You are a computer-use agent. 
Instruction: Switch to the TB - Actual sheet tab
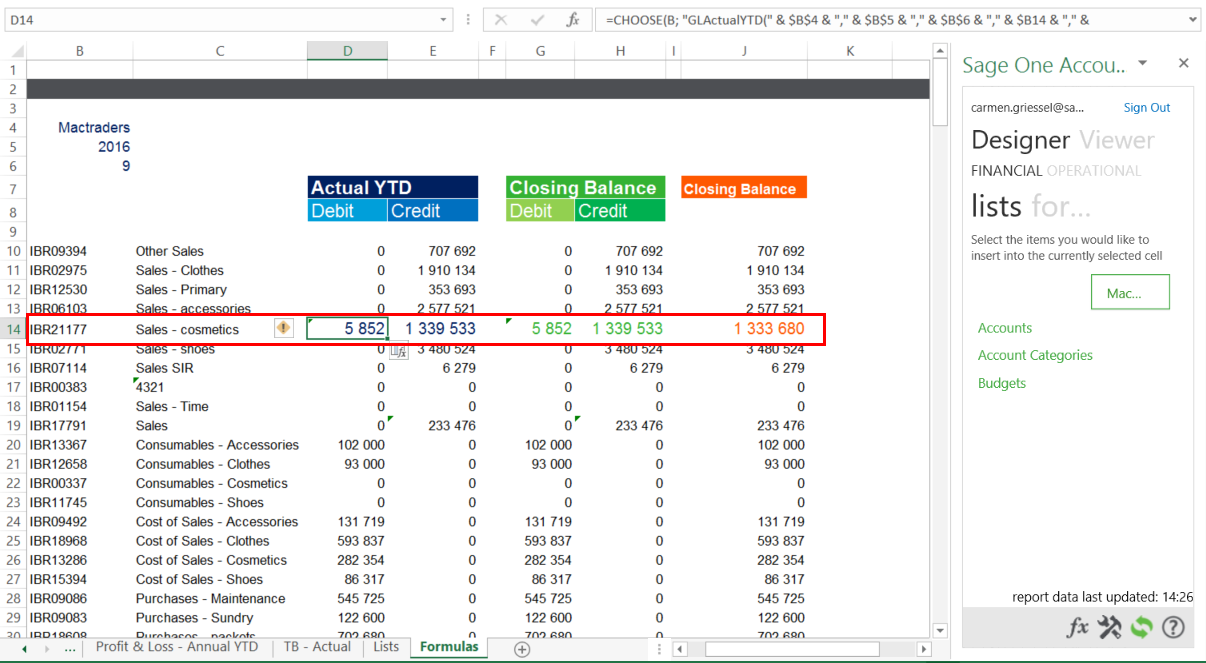coord(317,647)
